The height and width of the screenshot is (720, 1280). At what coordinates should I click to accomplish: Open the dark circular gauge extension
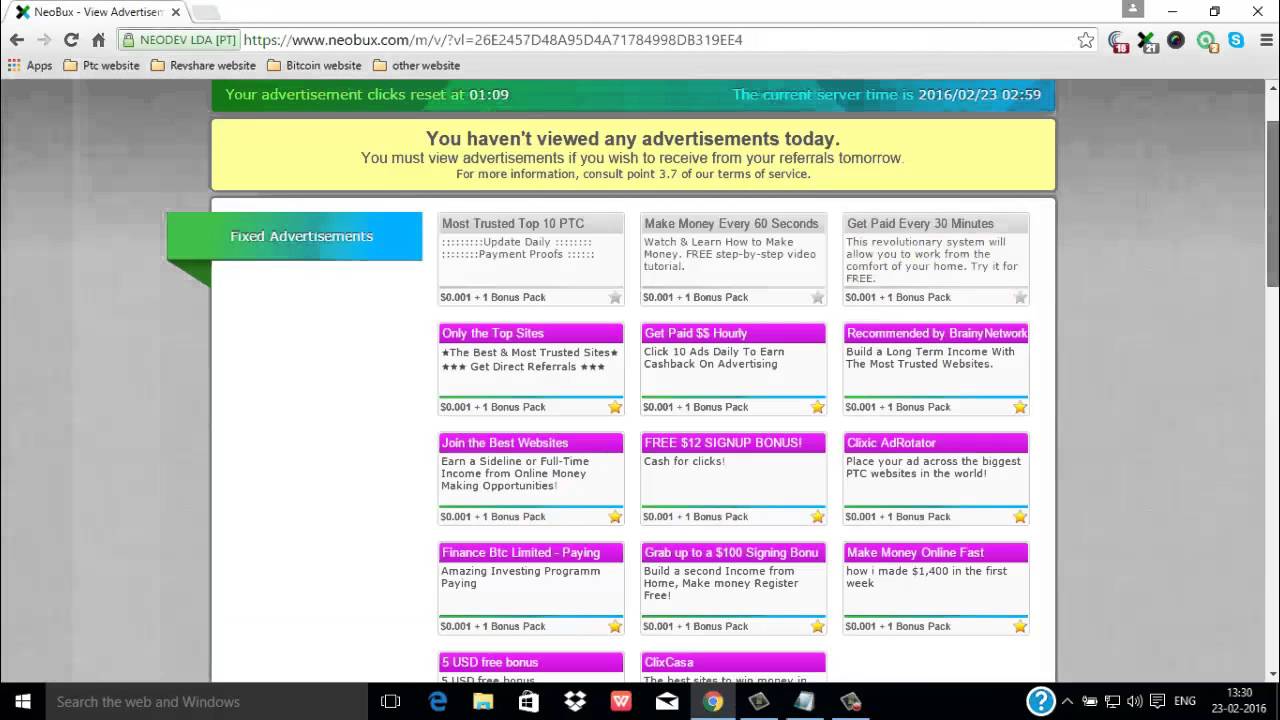(1176, 40)
